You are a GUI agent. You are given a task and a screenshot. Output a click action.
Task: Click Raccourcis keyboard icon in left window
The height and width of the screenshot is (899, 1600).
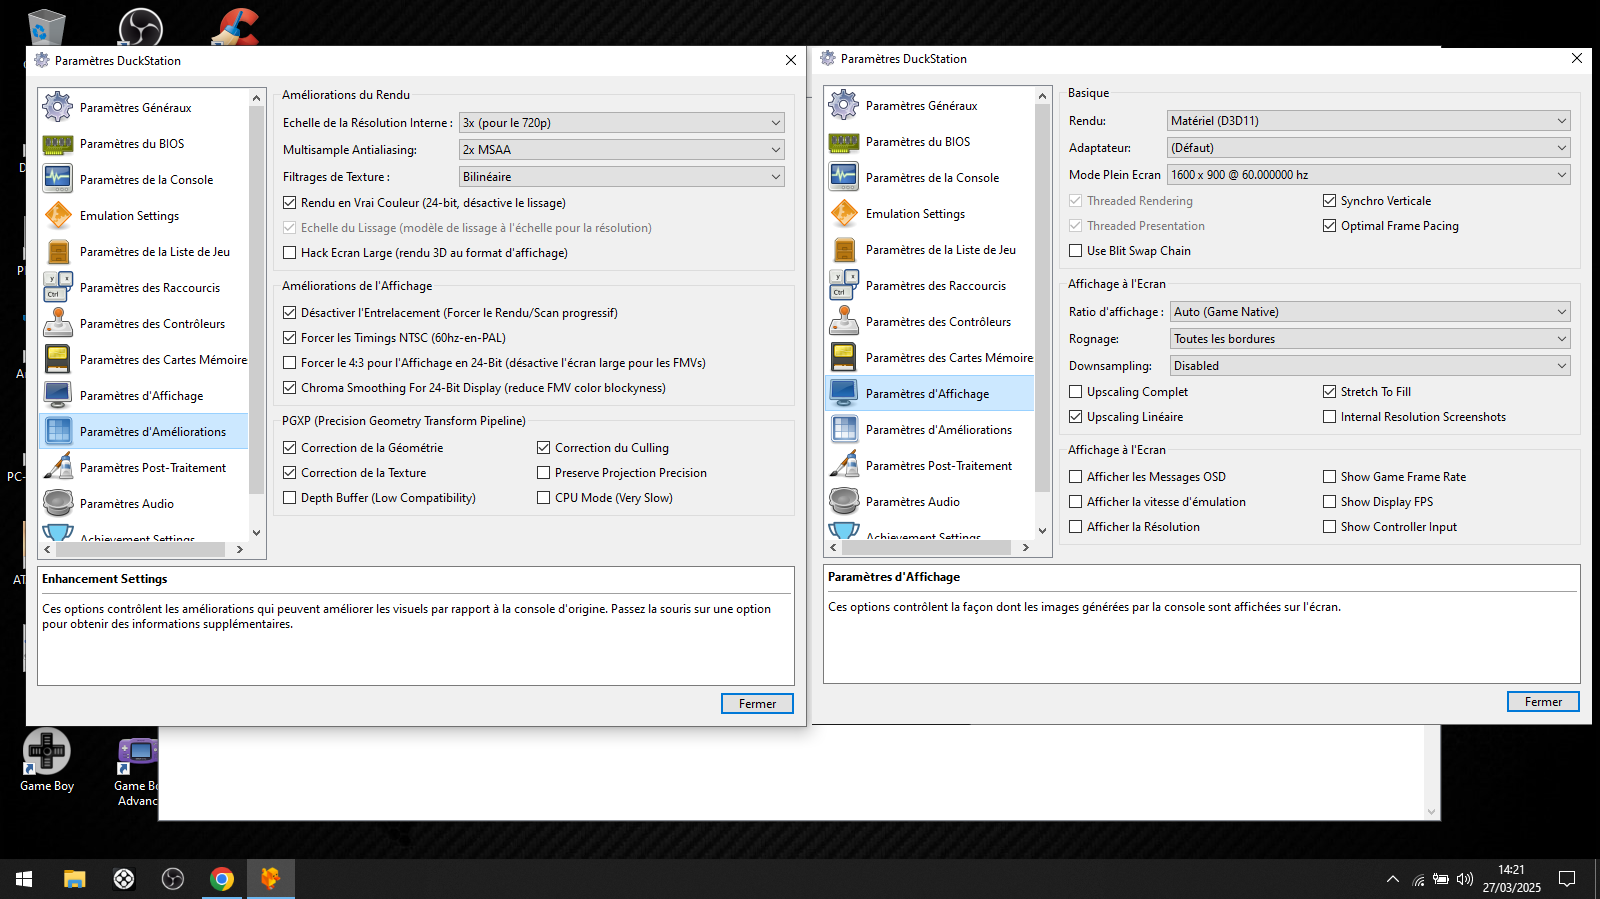[58, 288]
